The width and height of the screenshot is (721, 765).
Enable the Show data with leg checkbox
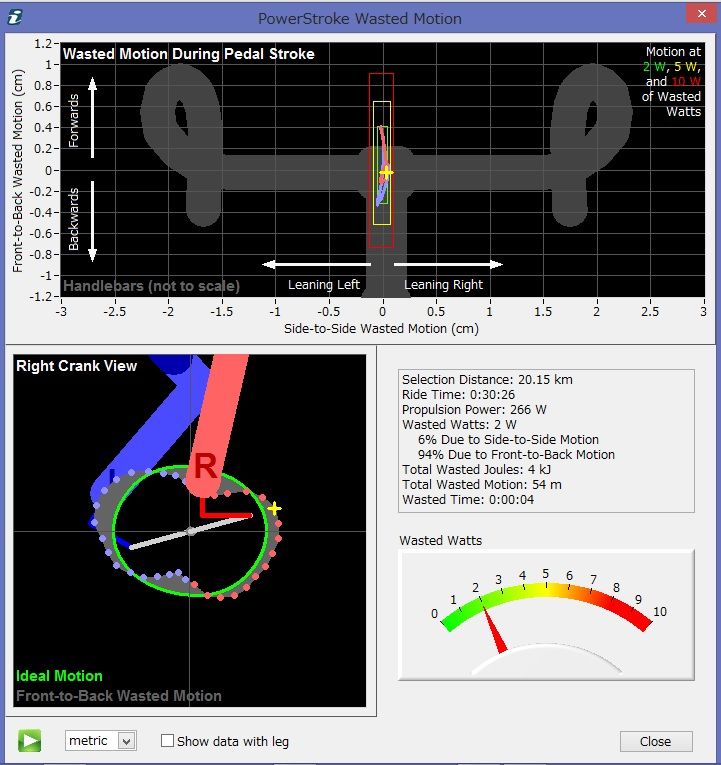coord(167,741)
